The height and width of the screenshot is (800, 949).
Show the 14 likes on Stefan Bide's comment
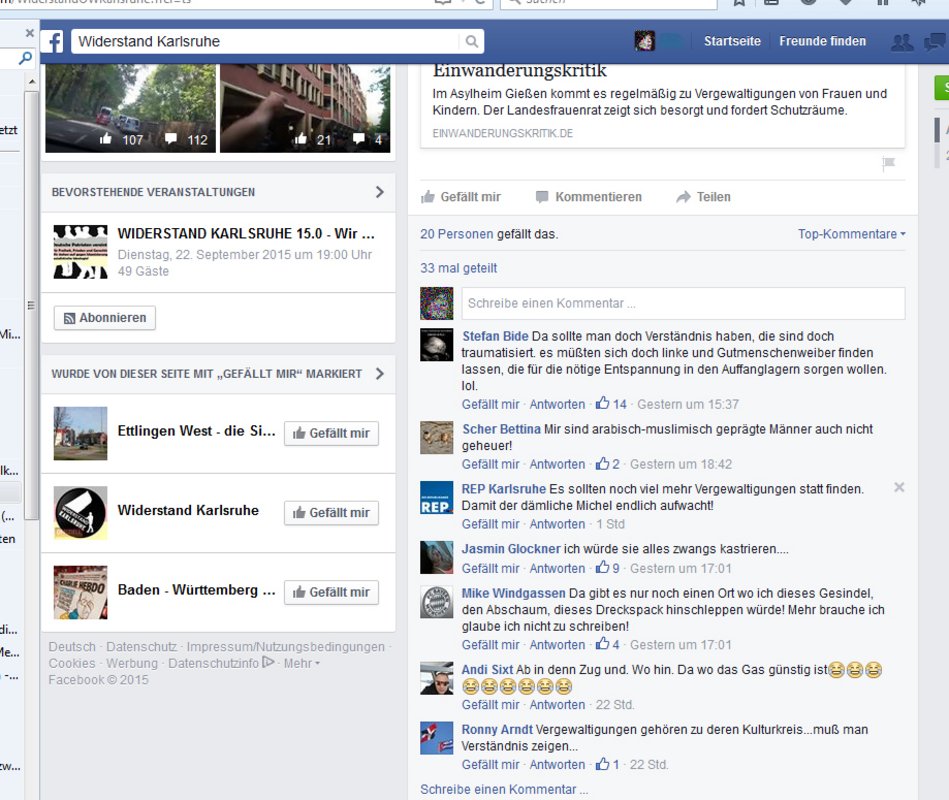[x=611, y=404]
